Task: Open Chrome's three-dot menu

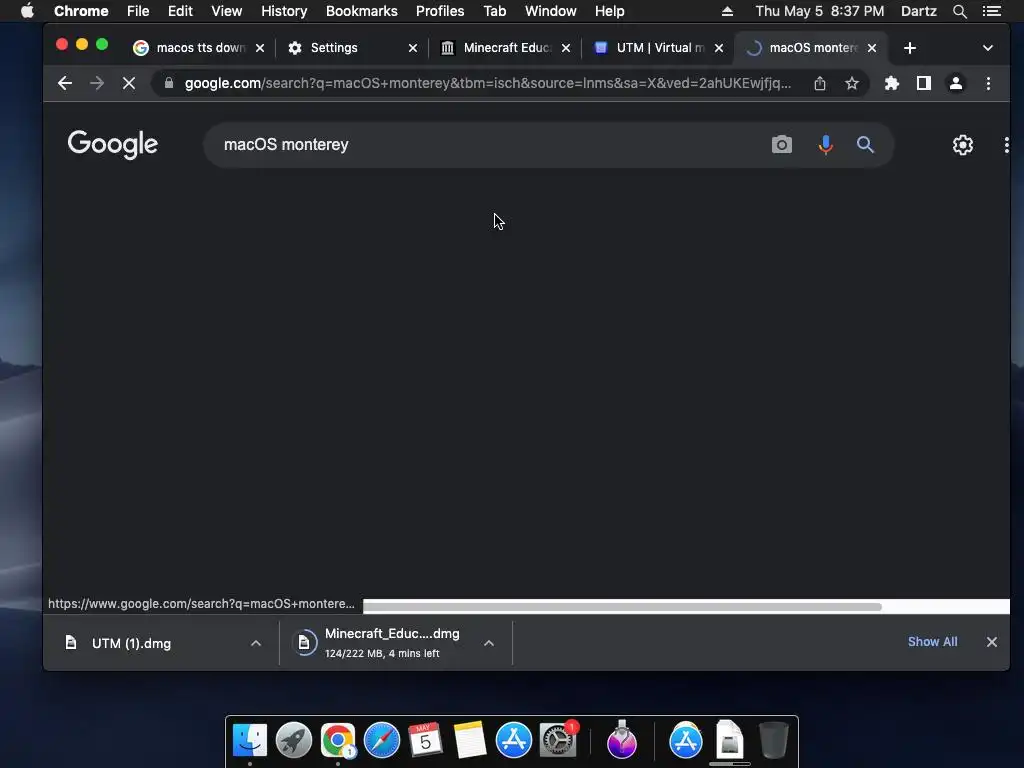Action: coord(988,83)
